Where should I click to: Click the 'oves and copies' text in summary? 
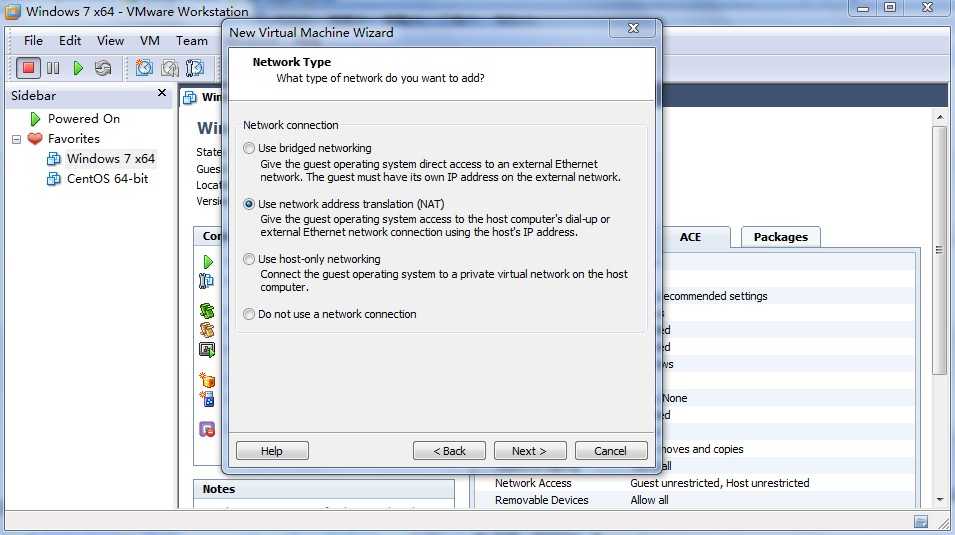click(702, 449)
